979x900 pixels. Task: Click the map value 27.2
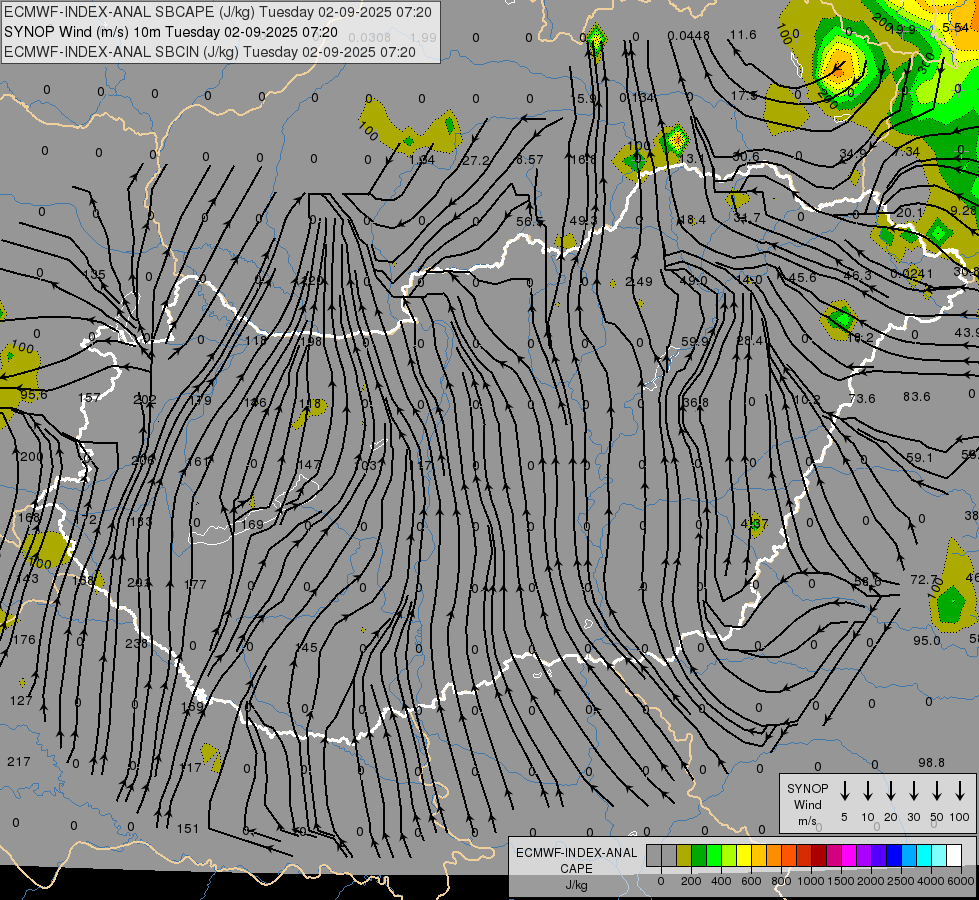[x=476, y=161]
